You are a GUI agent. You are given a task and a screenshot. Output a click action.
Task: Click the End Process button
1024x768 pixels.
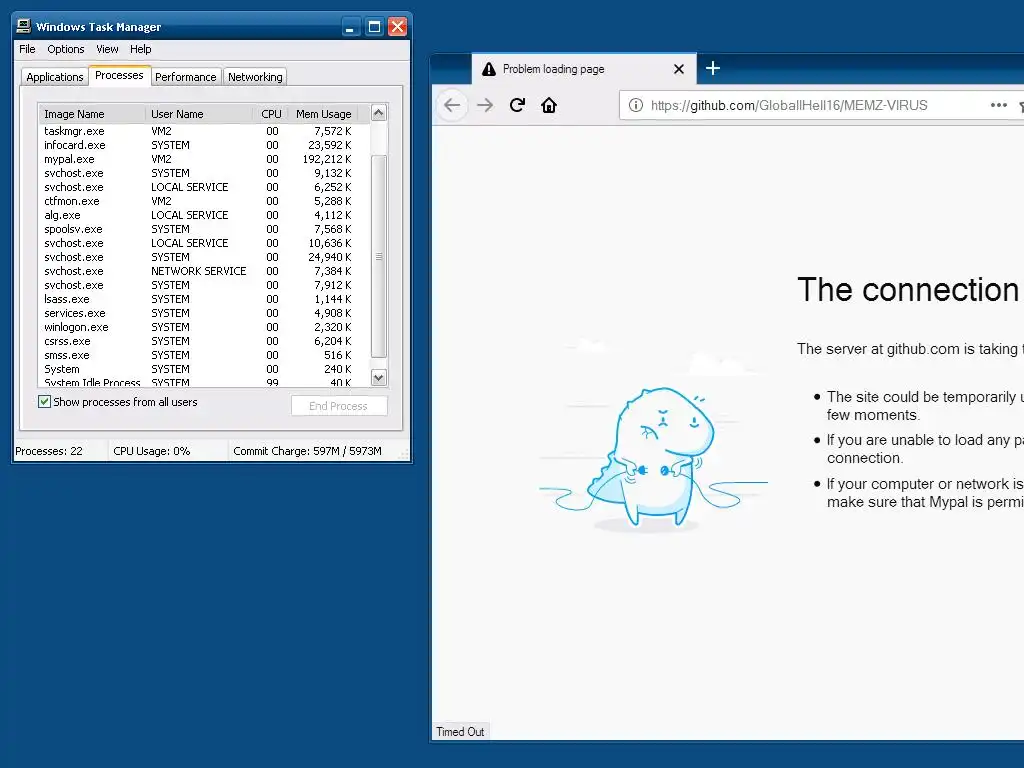pos(339,406)
